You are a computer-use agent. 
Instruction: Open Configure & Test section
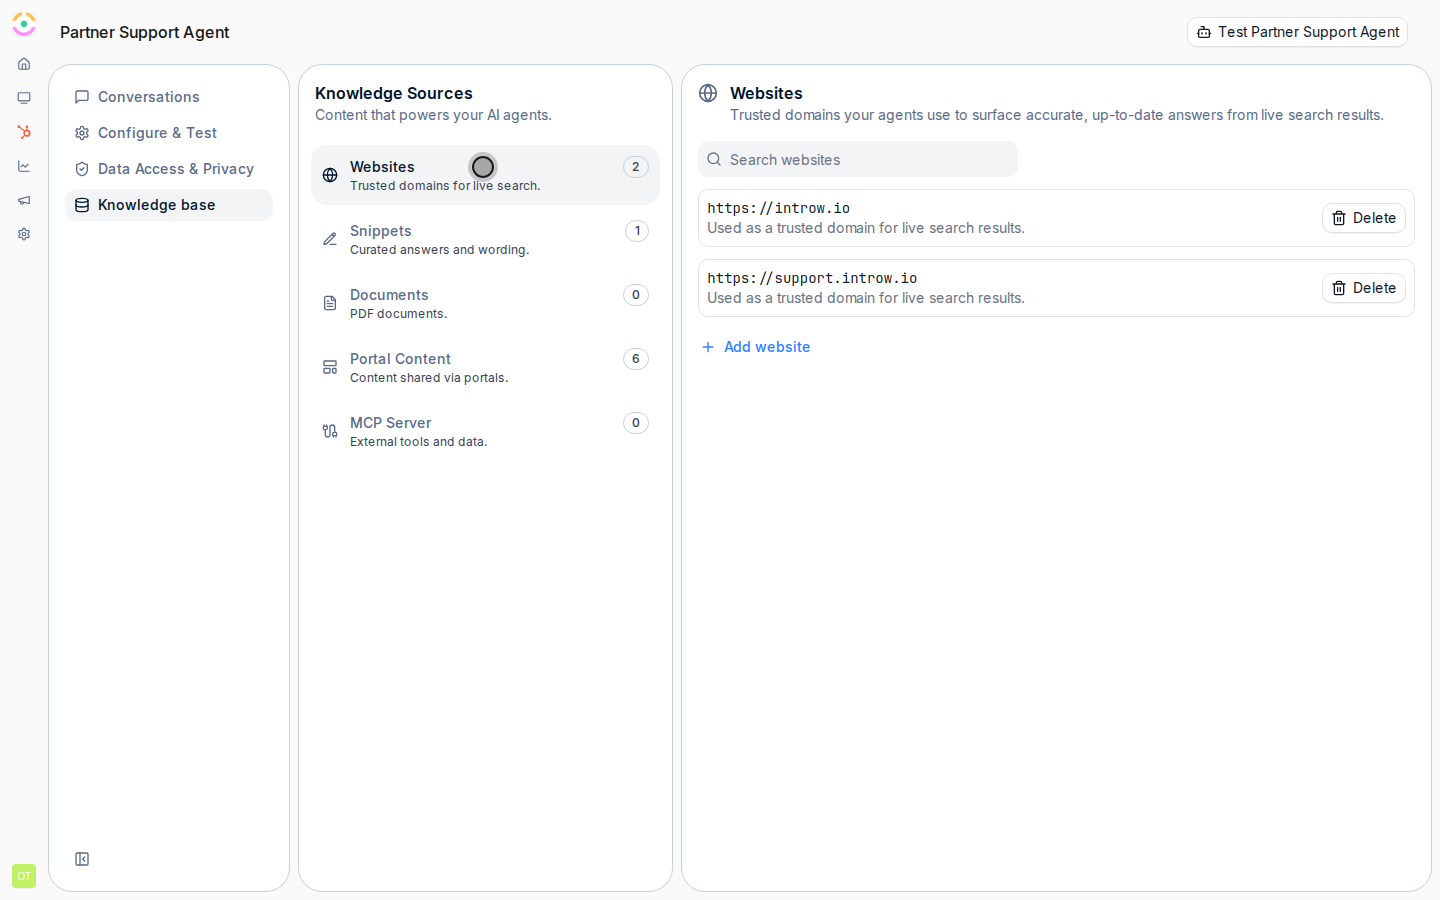pos(169,133)
